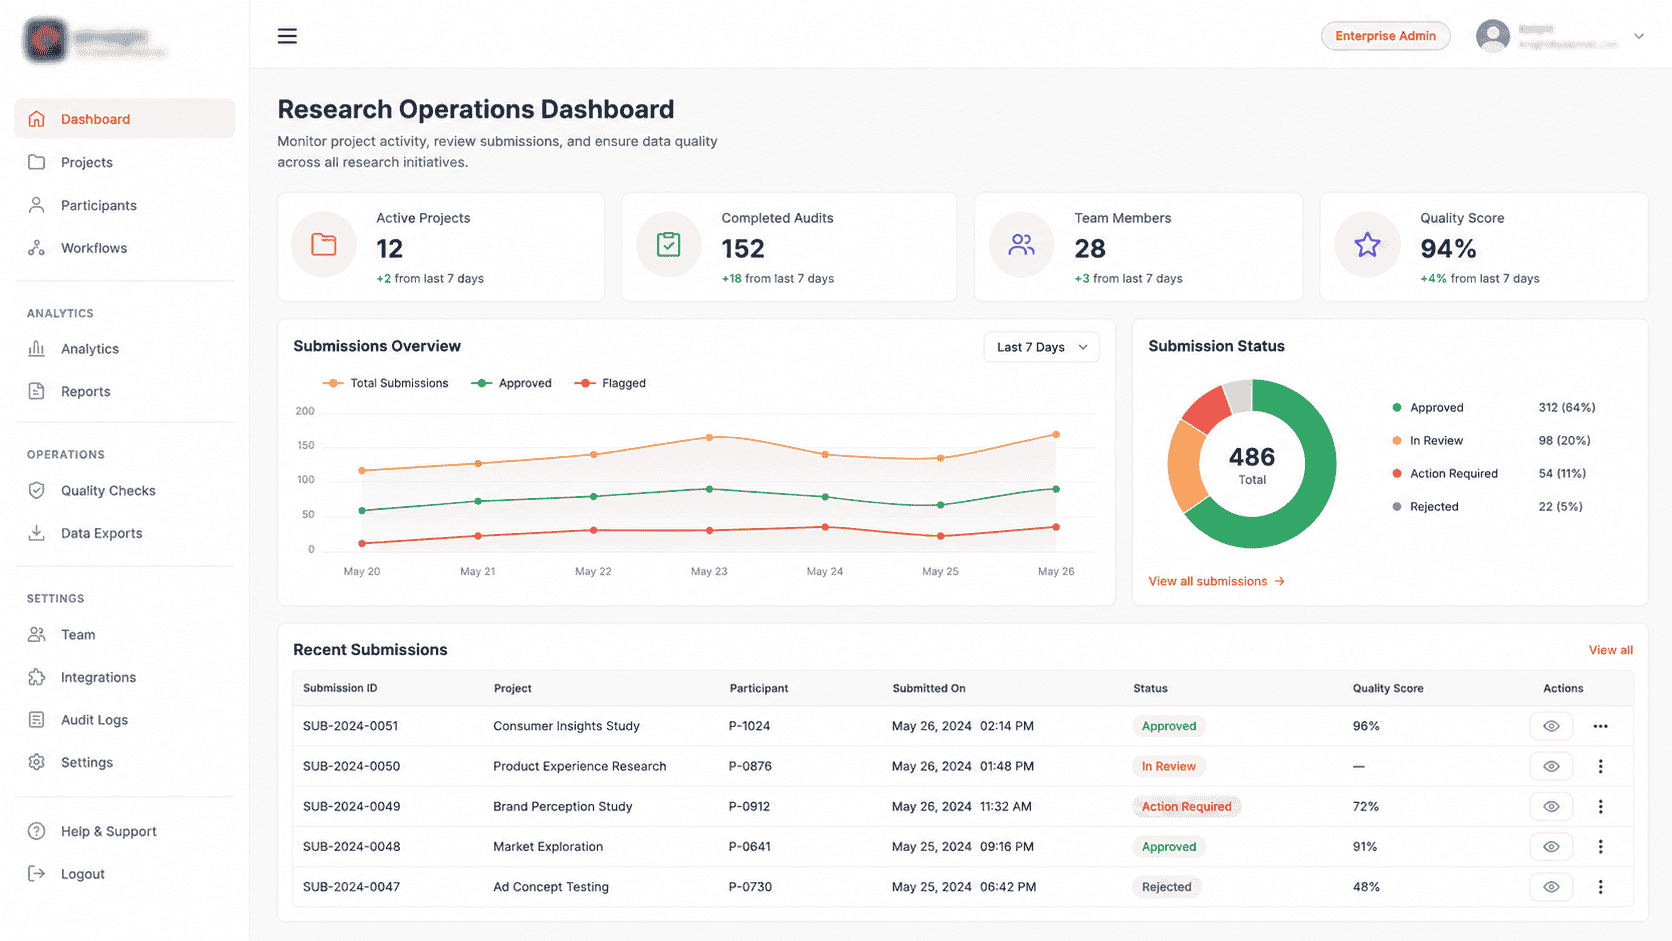Screen dimensions: 1672x941
Task: Open more actions for SUB-2024-0047
Action: pyautogui.click(x=1600, y=887)
